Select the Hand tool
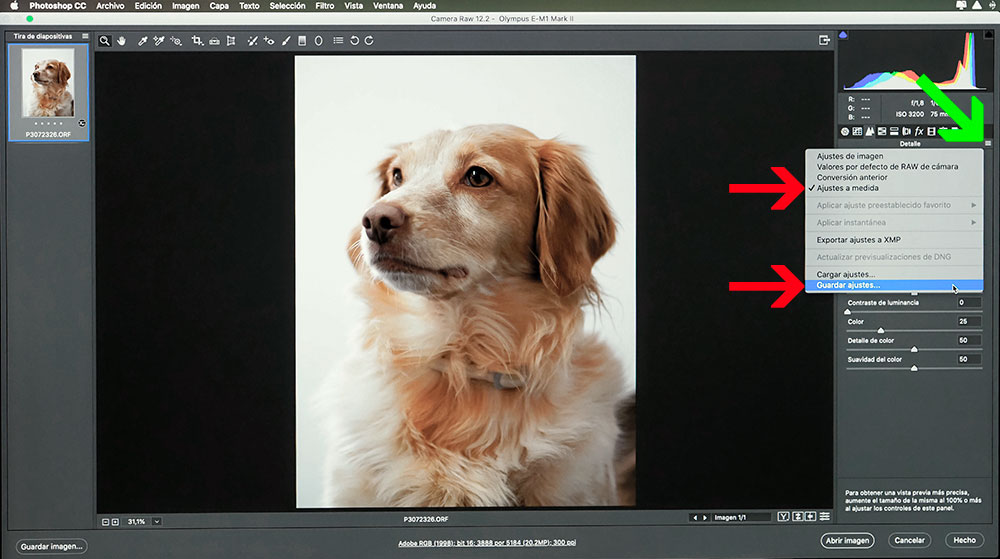 pyautogui.click(x=122, y=41)
